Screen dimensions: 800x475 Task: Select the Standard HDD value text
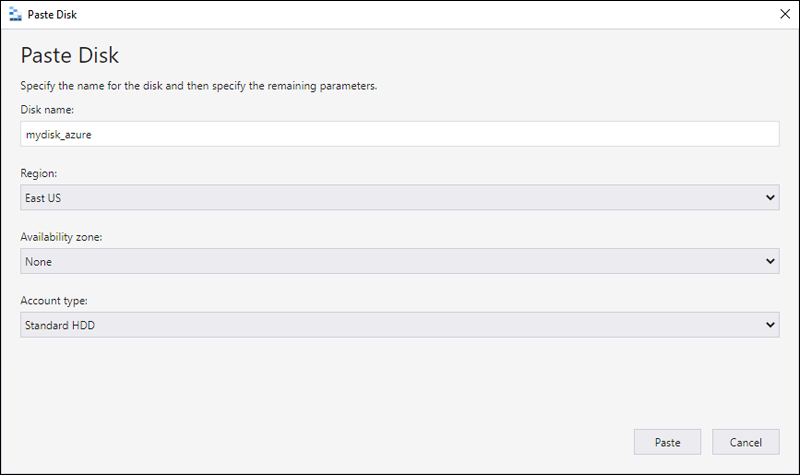[x=59, y=325]
